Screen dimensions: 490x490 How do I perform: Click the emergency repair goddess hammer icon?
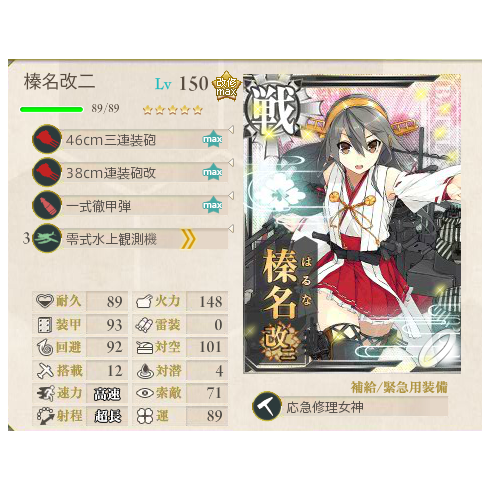tap(267, 406)
